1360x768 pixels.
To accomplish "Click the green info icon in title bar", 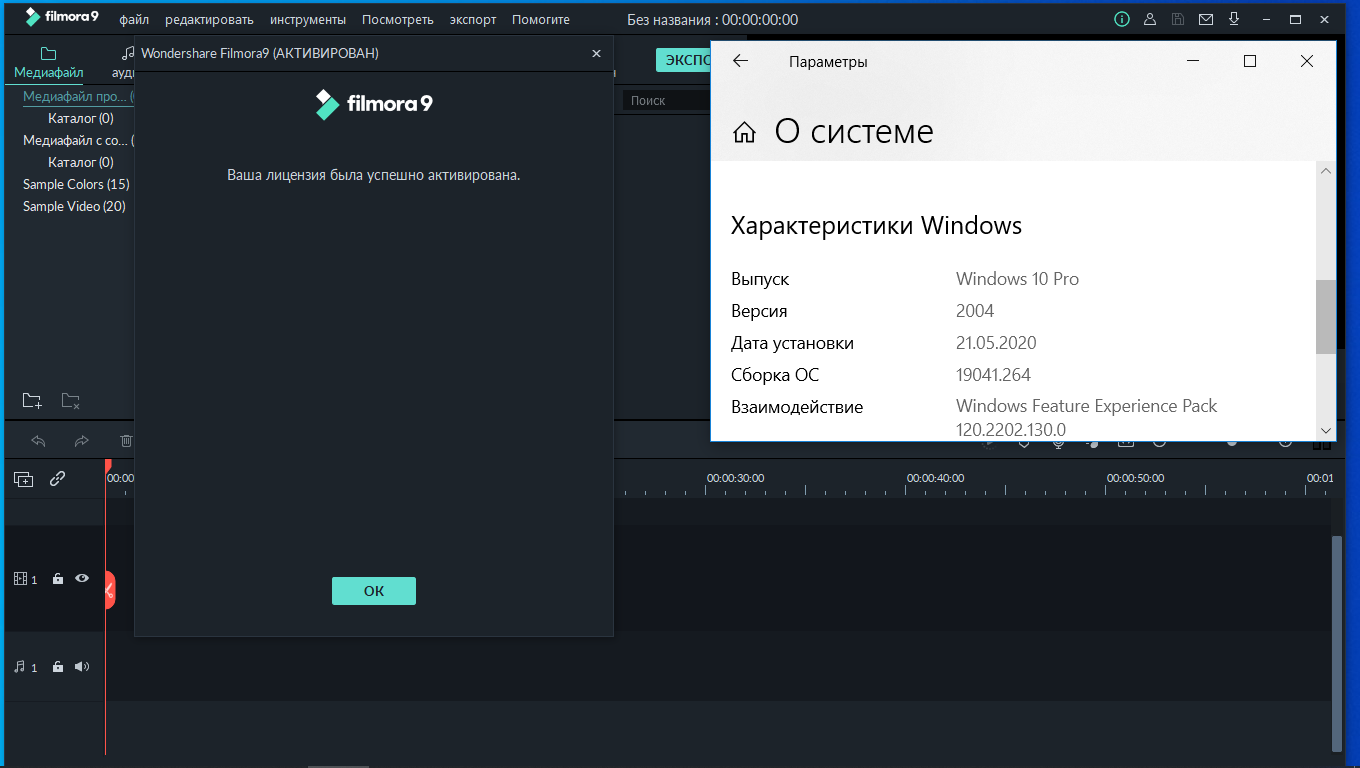I will 1122,19.
